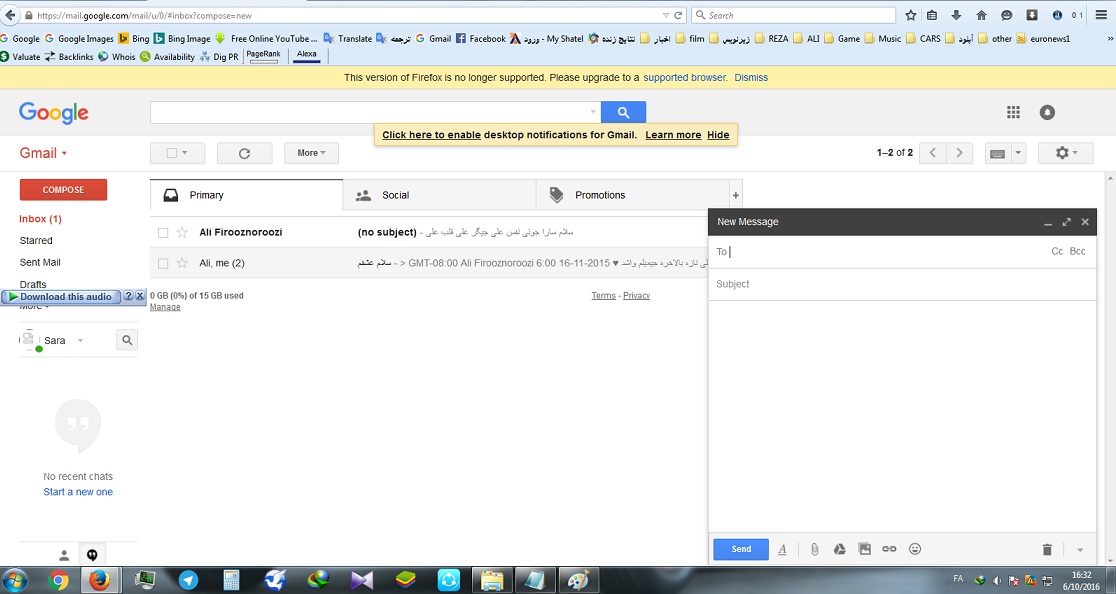
Task: Open the input tools dropdown arrow
Action: [1018, 153]
